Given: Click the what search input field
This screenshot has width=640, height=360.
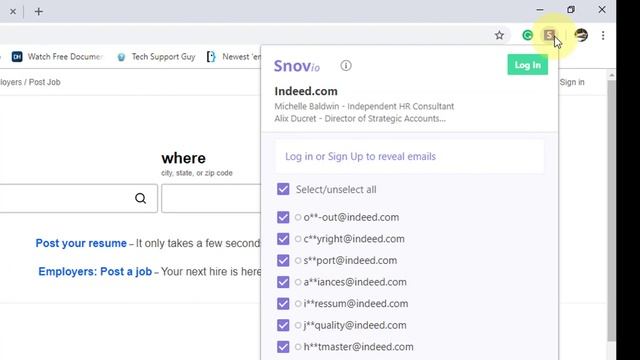Looking at the screenshot, I should (x=78, y=198).
